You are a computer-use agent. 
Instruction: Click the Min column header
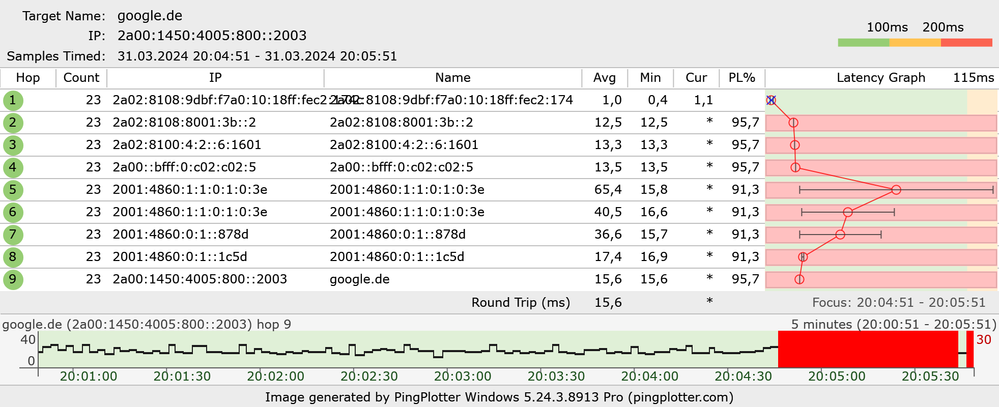pyautogui.click(x=651, y=78)
